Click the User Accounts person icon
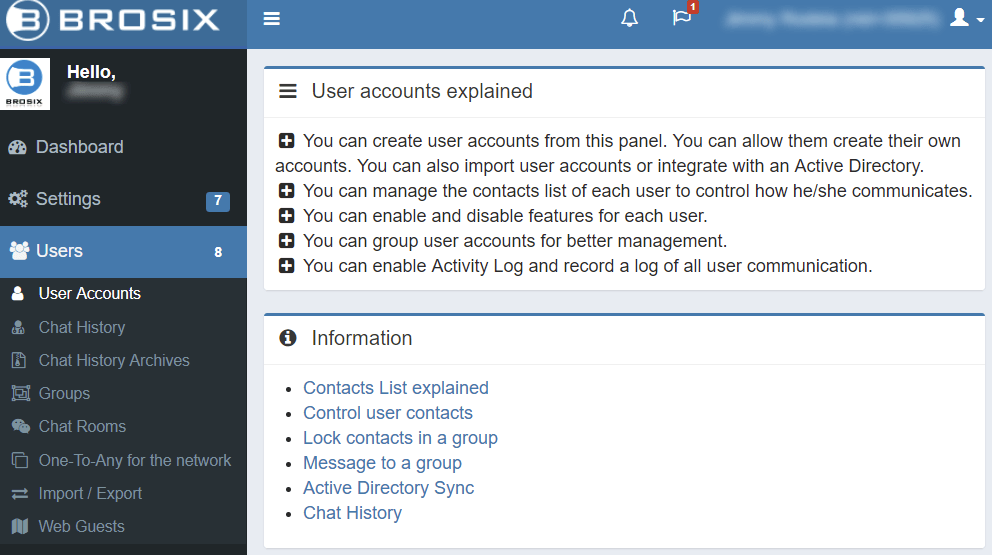The height and width of the screenshot is (555, 992). (x=18, y=294)
